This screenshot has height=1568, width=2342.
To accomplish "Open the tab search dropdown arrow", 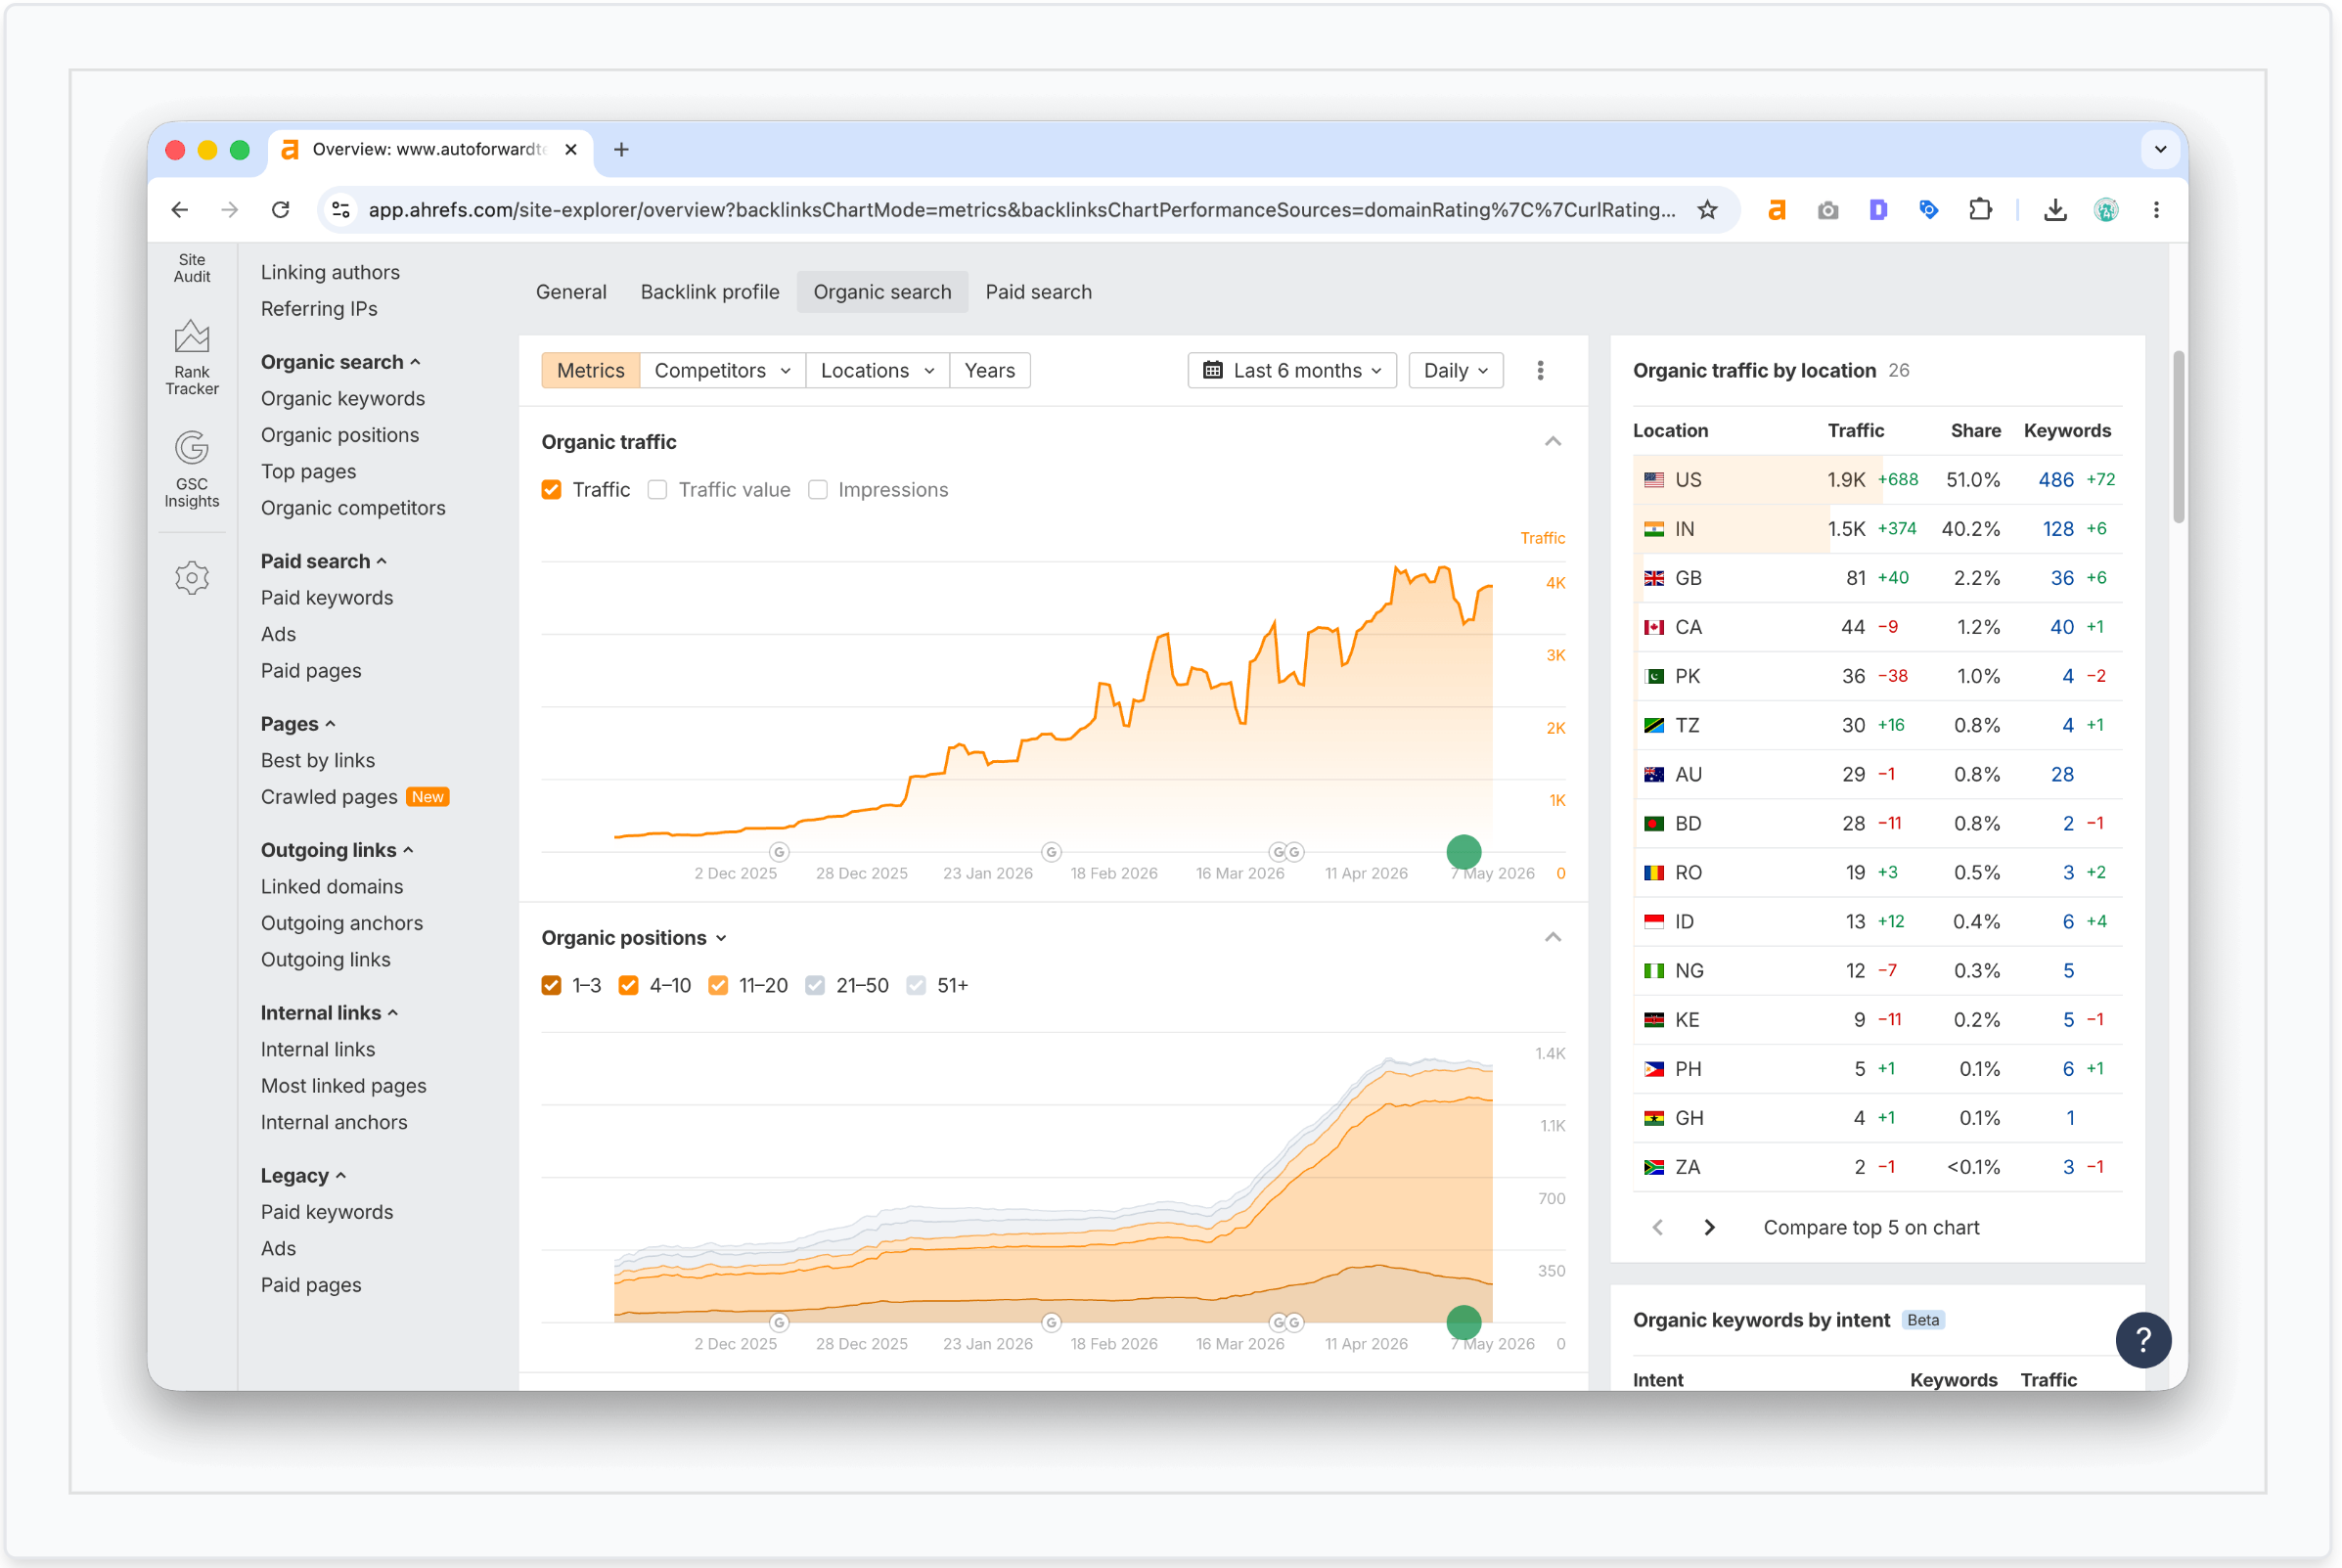I will [x=2160, y=150].
